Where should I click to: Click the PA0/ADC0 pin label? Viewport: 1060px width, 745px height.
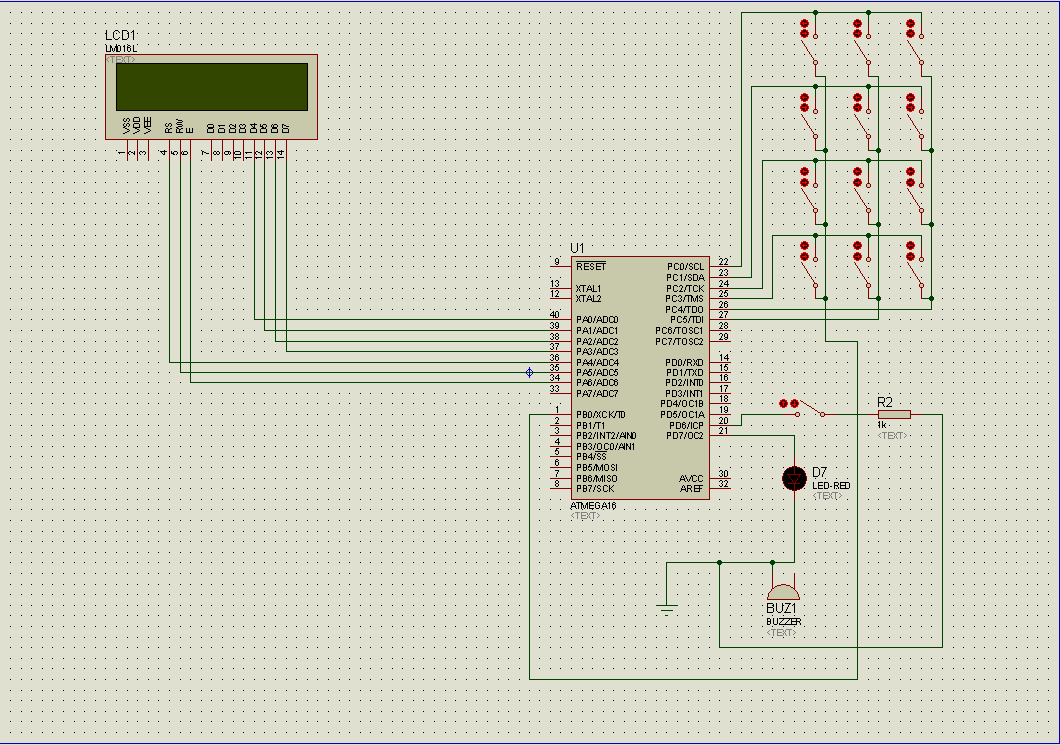tap(597, 320)
